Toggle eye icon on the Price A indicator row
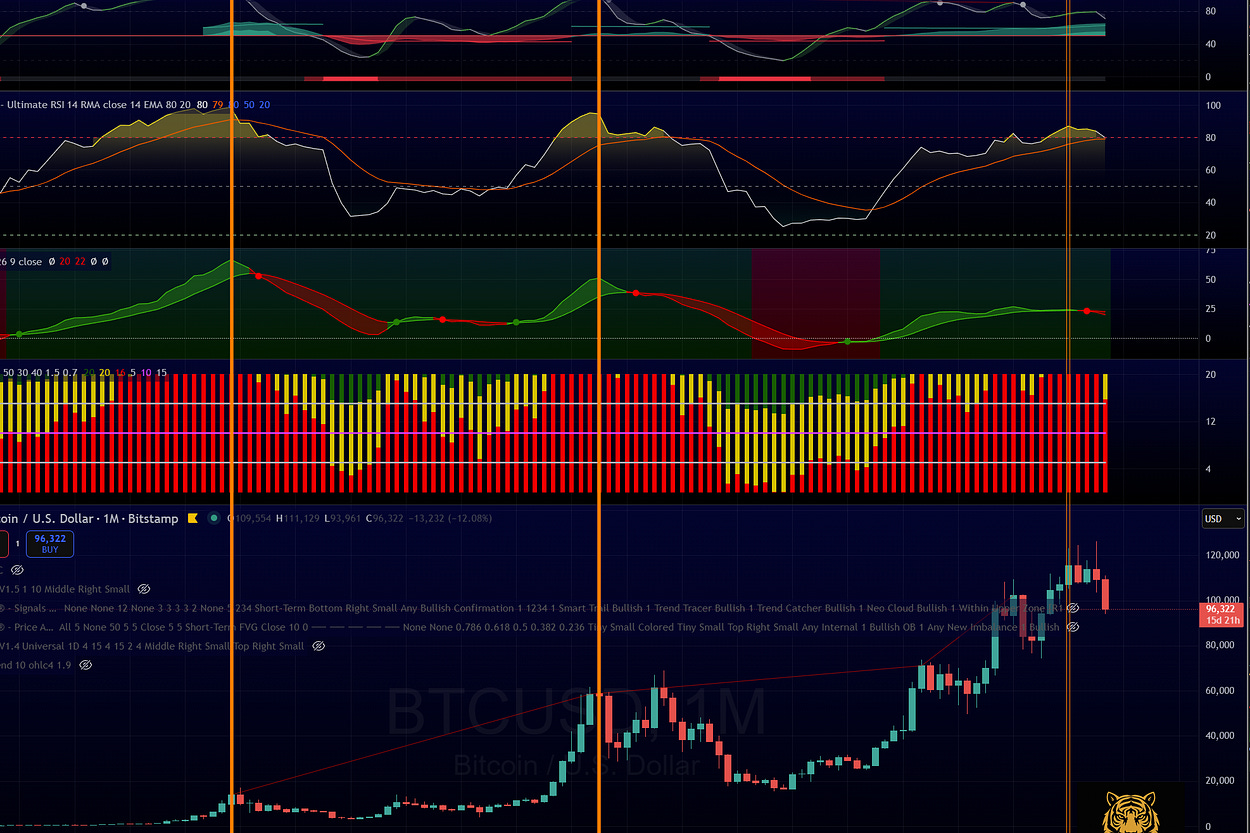The image size is (1250, 833). pyautogui.click(x=1072, y=627)
